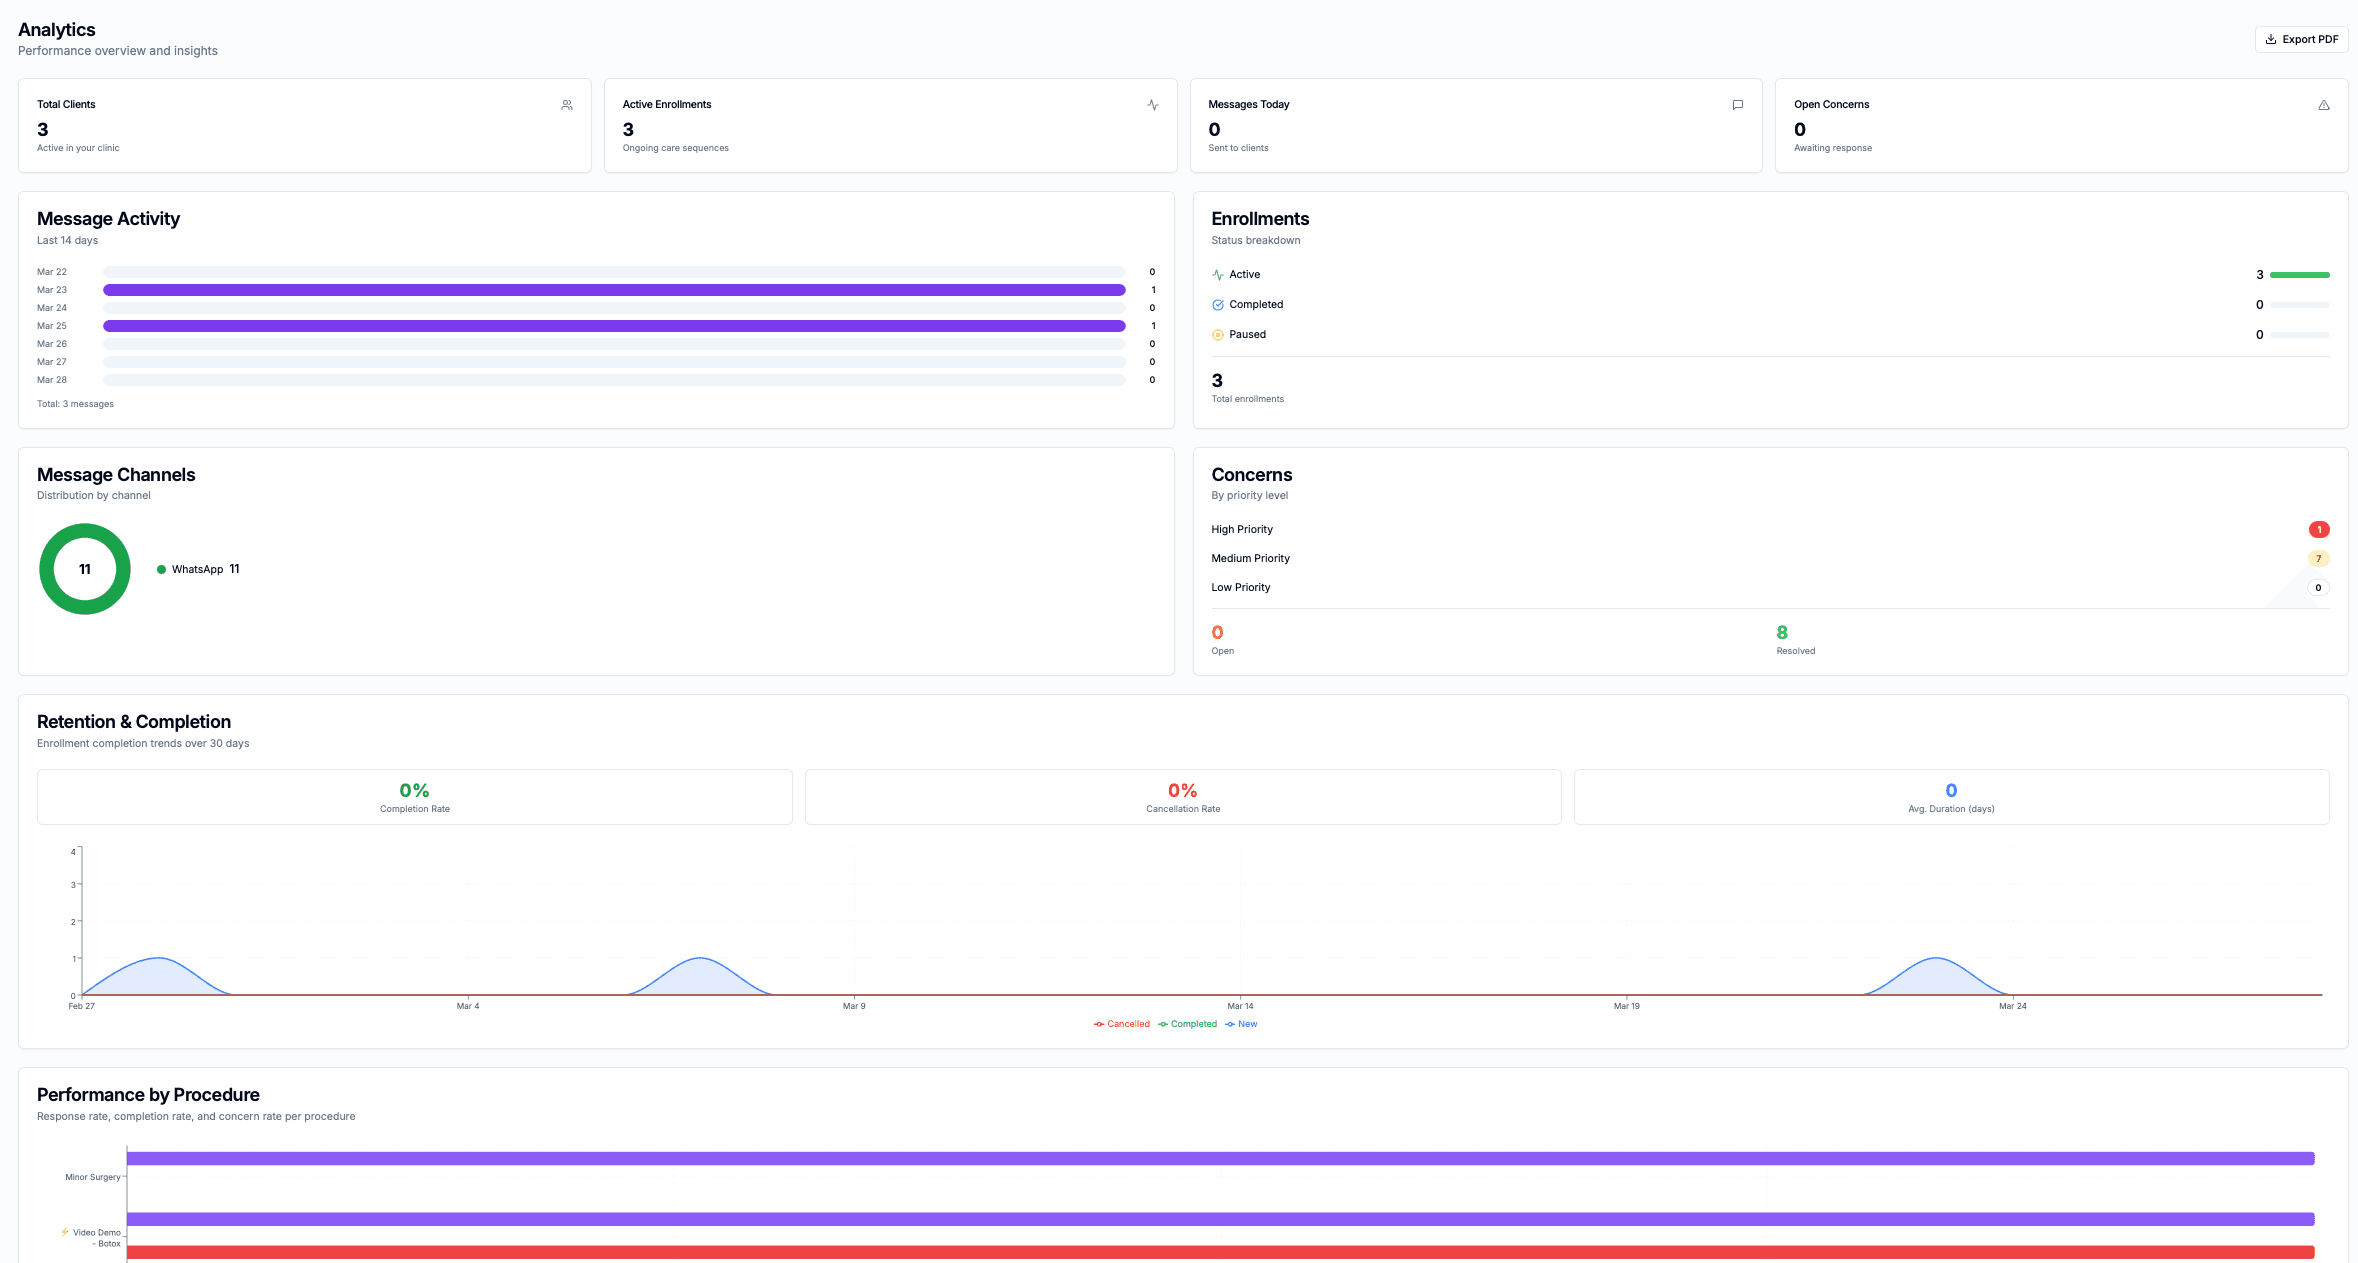The width and height of the screenshot is (2358, 1263).
Task: Toggle the Cancelled series in the retention chart legend
Action: pyautogui.click(x=1122, y=1024)
